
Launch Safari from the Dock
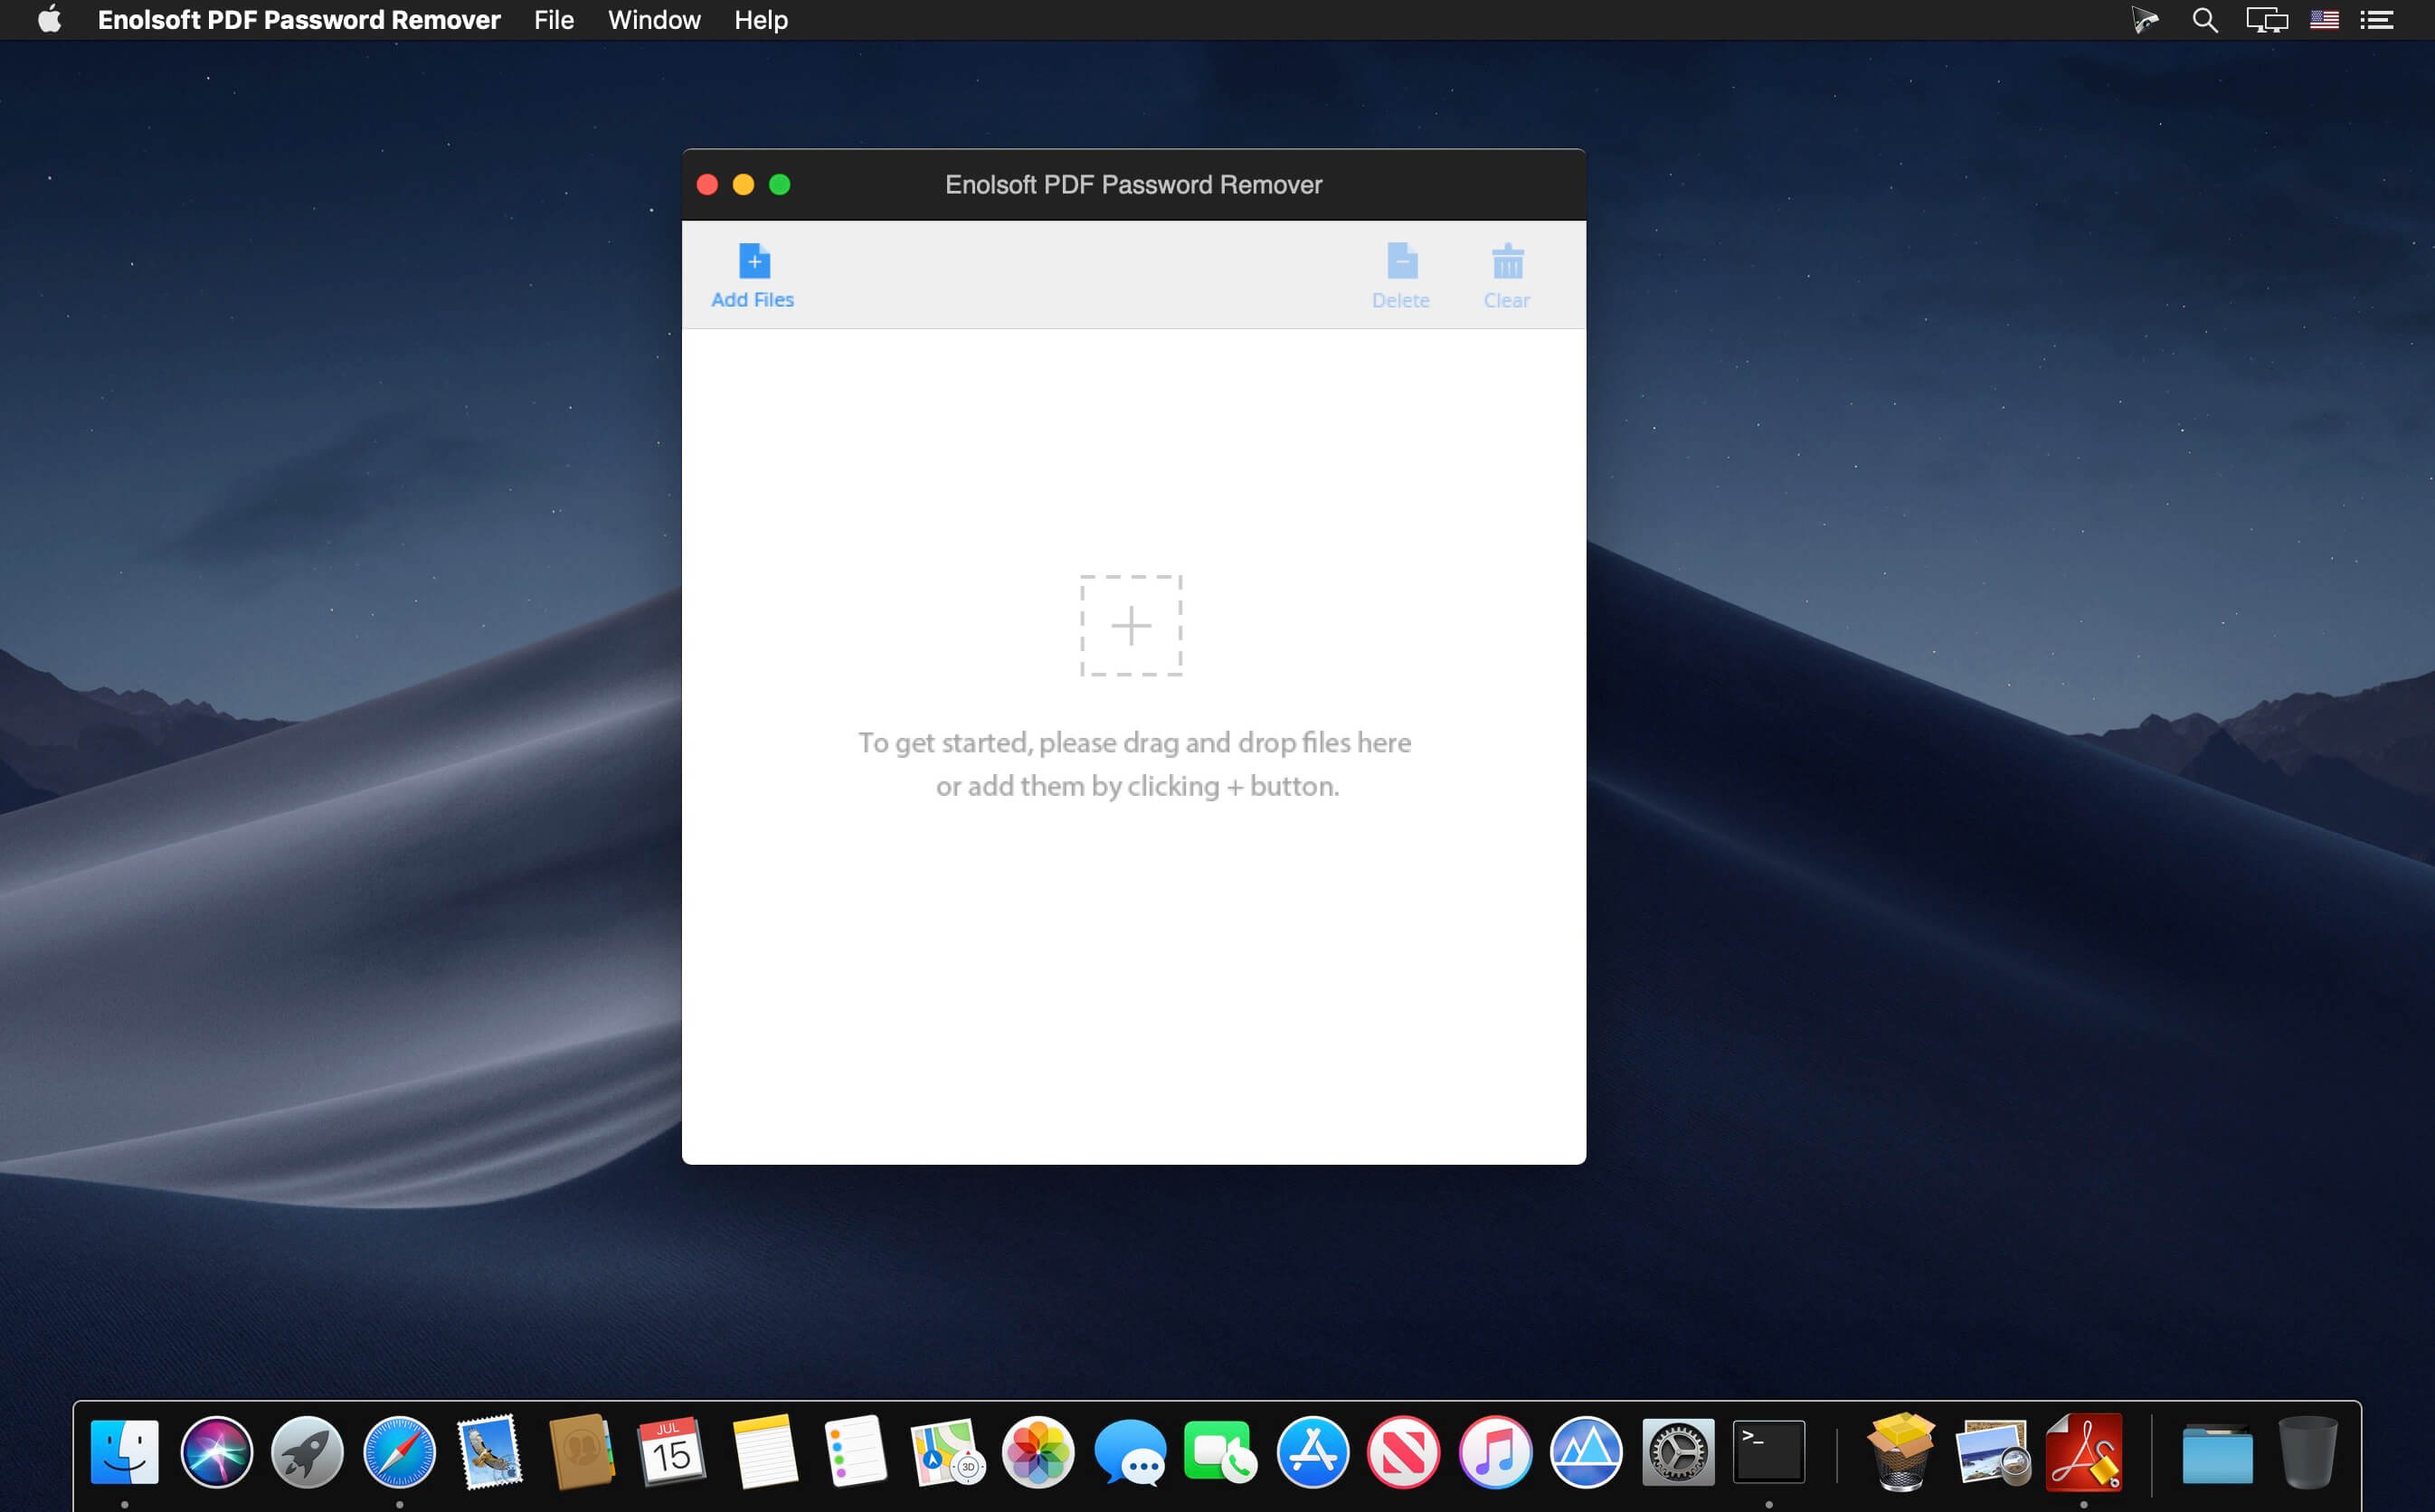(399, 1452)
